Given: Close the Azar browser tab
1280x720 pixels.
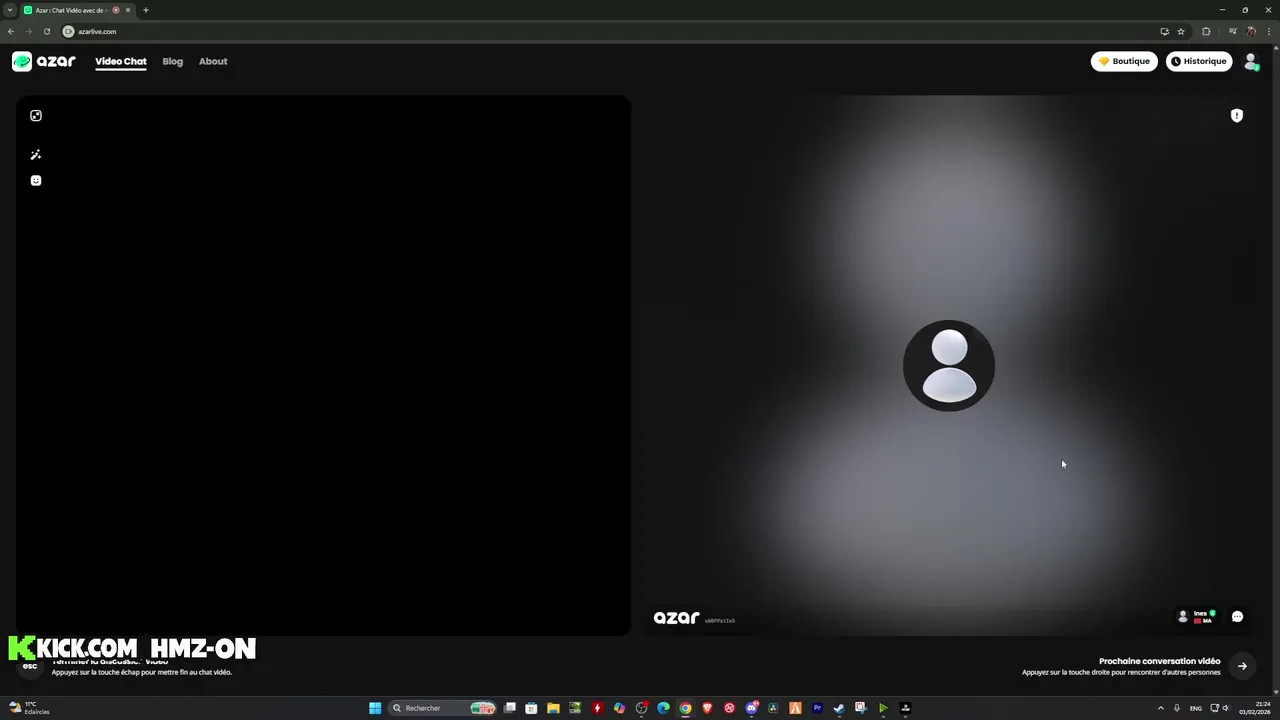Looking at the screenshot, I should [128, 10].
